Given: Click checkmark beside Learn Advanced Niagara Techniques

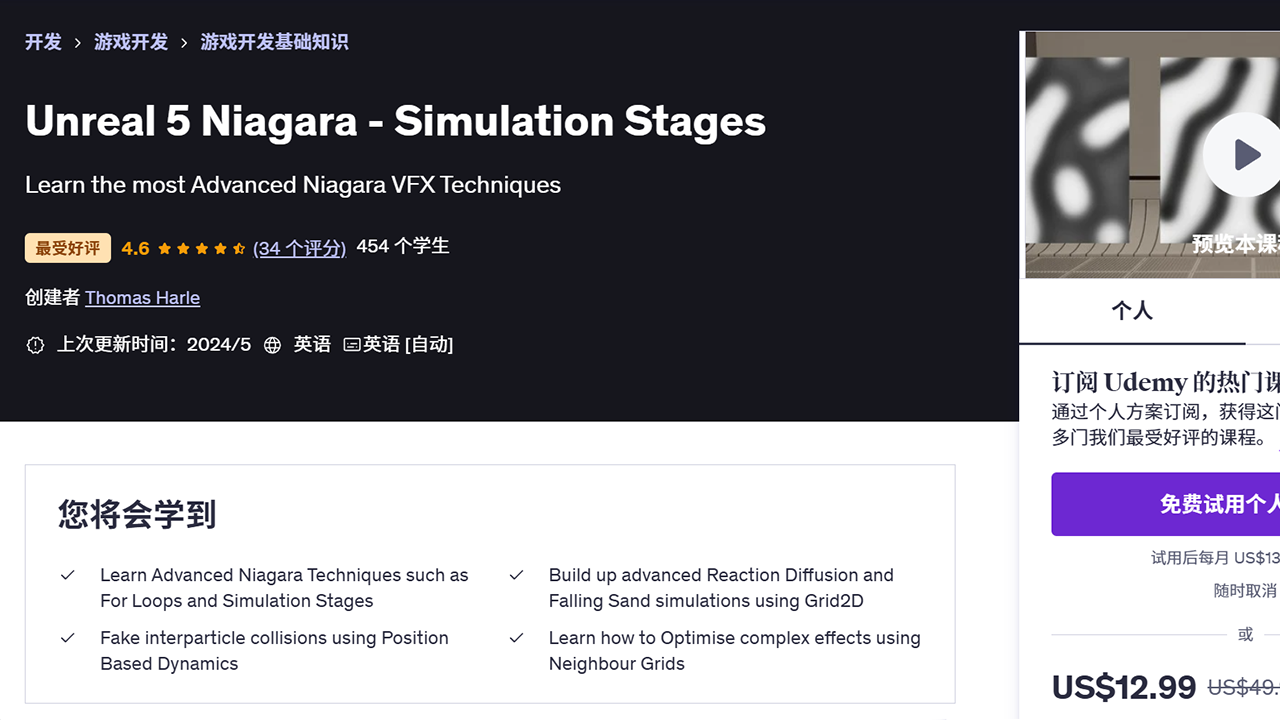Looking at the screenshot, I should click(68, 575).
